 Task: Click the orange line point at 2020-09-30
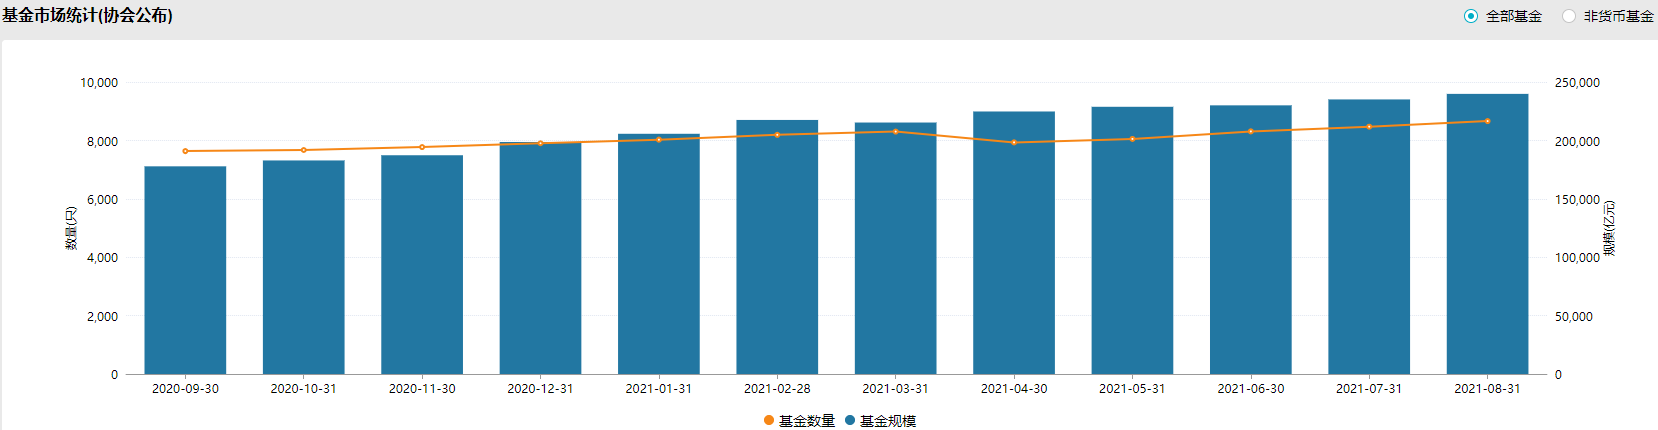(x=185, y=151)
